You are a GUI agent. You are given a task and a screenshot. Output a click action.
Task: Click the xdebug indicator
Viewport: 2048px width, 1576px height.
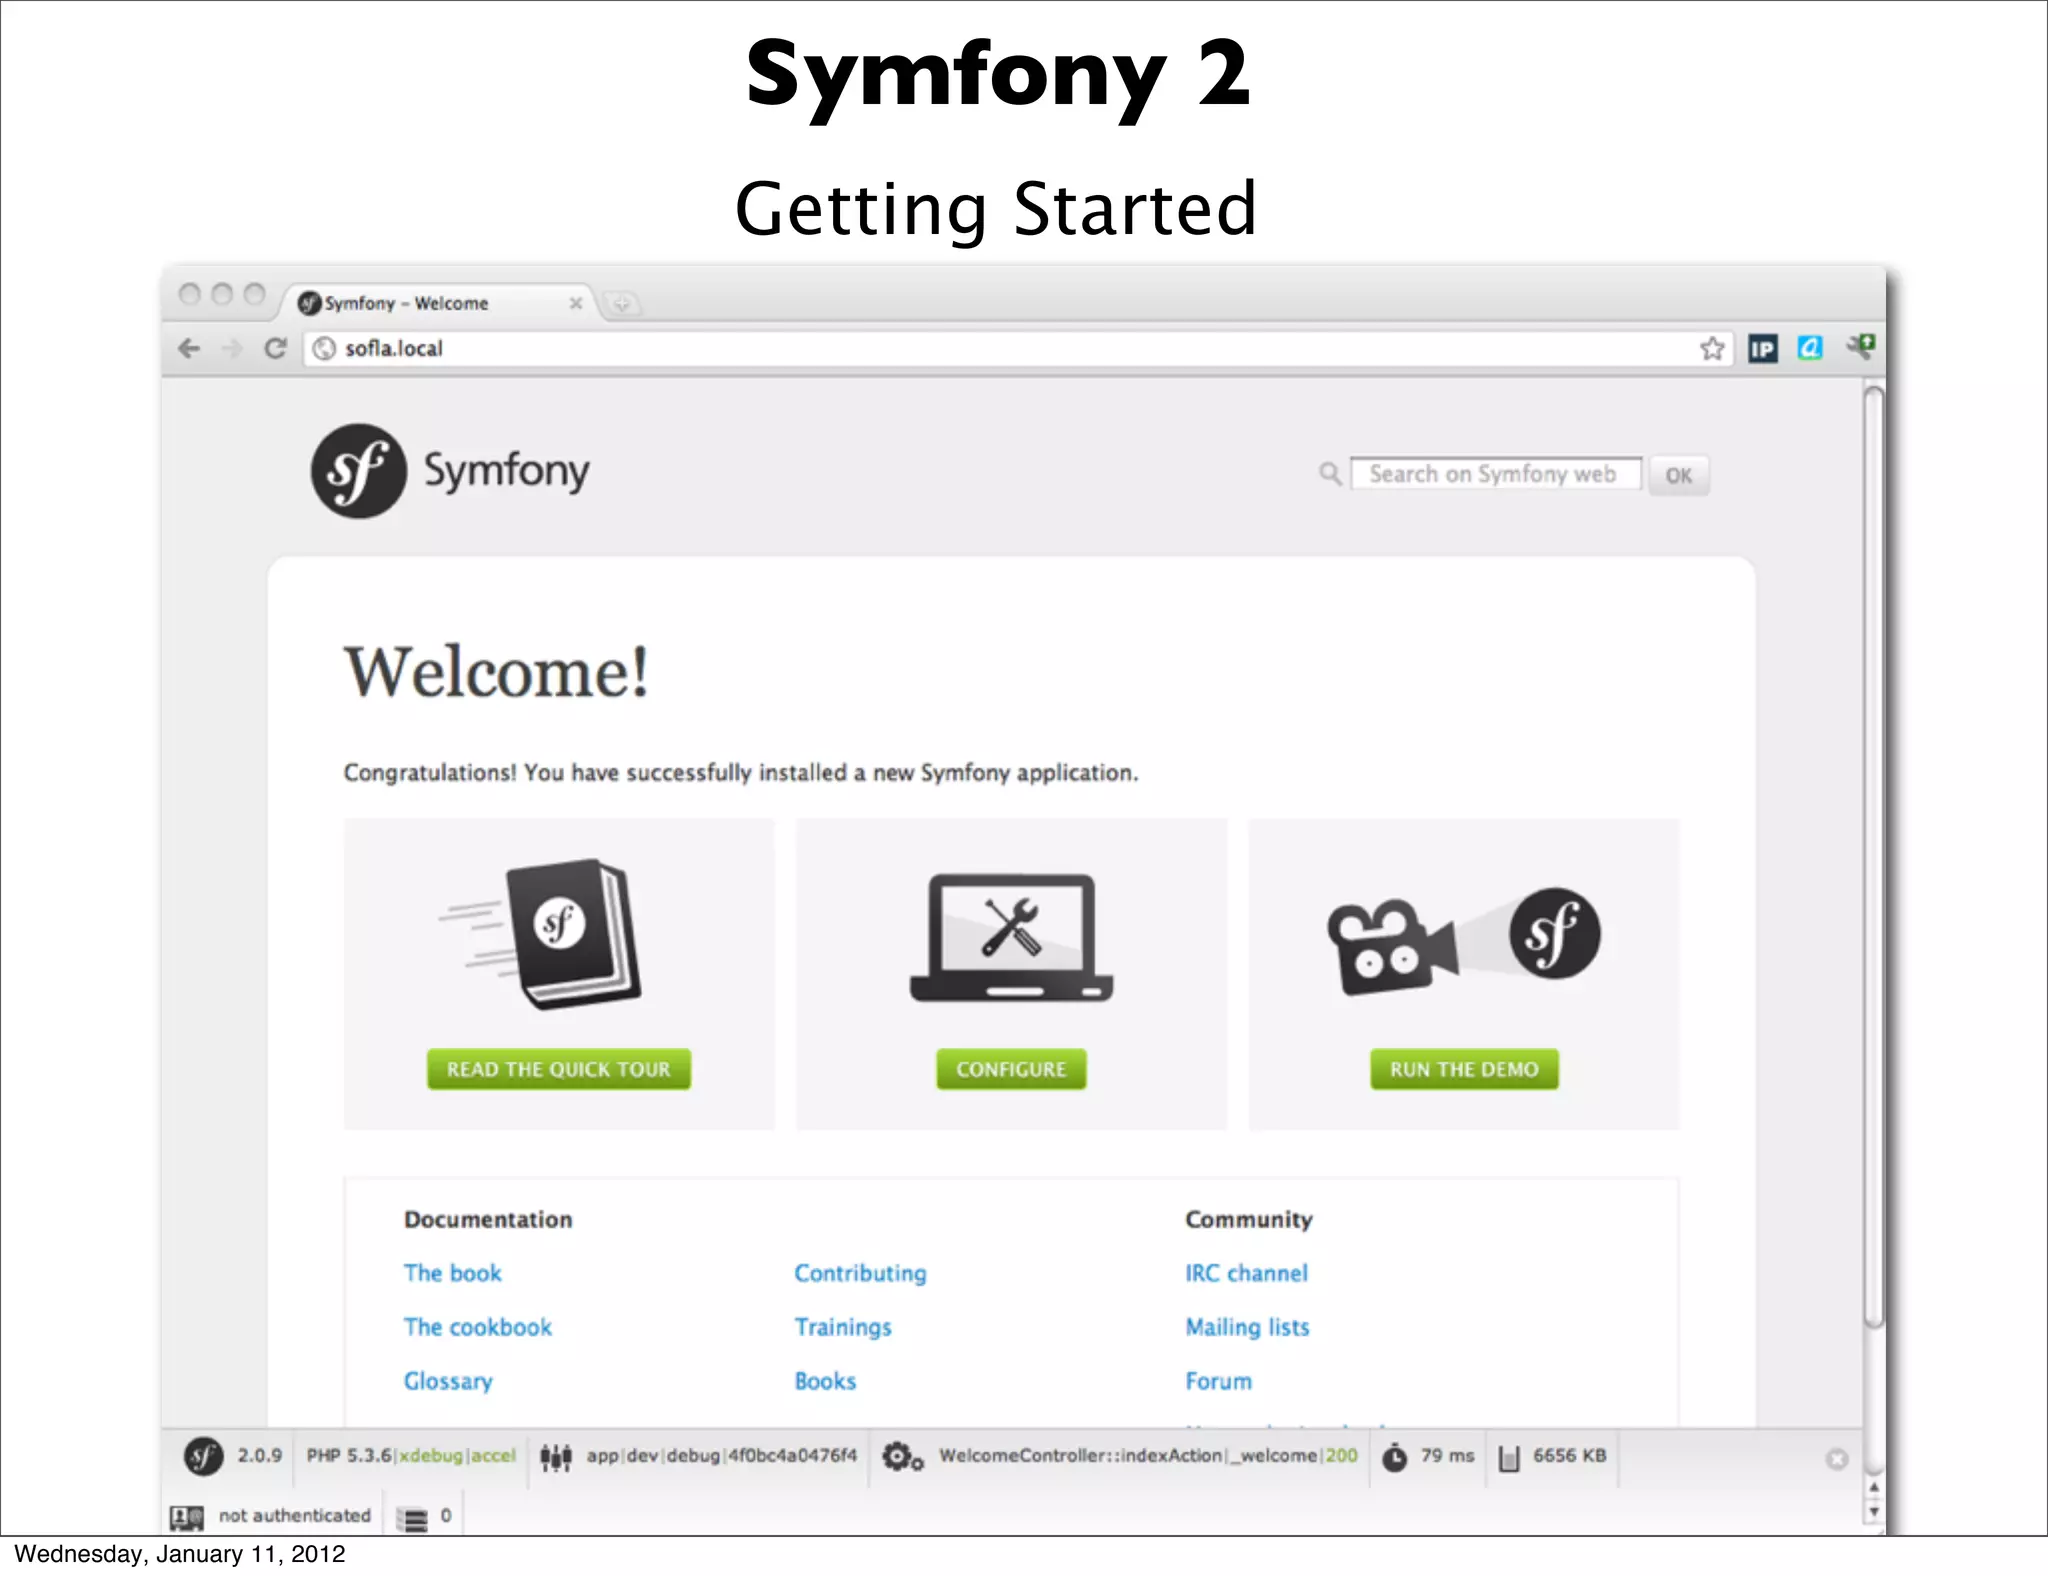(432, 1456)
